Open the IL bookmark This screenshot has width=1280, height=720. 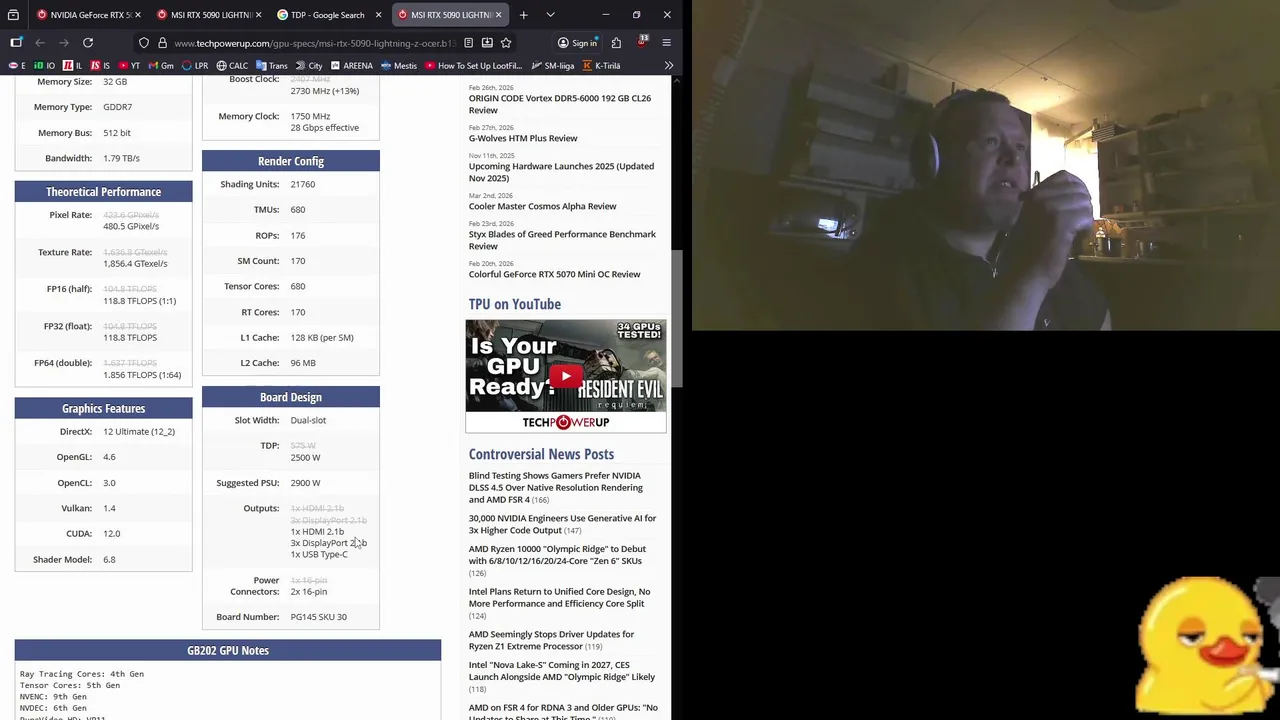(x=73, y=66)
